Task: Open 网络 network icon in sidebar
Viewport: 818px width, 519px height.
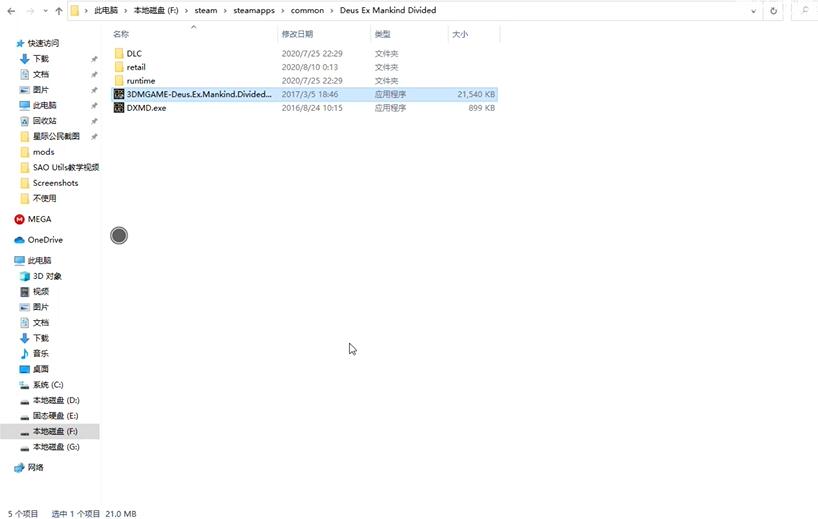Action: 19,467
